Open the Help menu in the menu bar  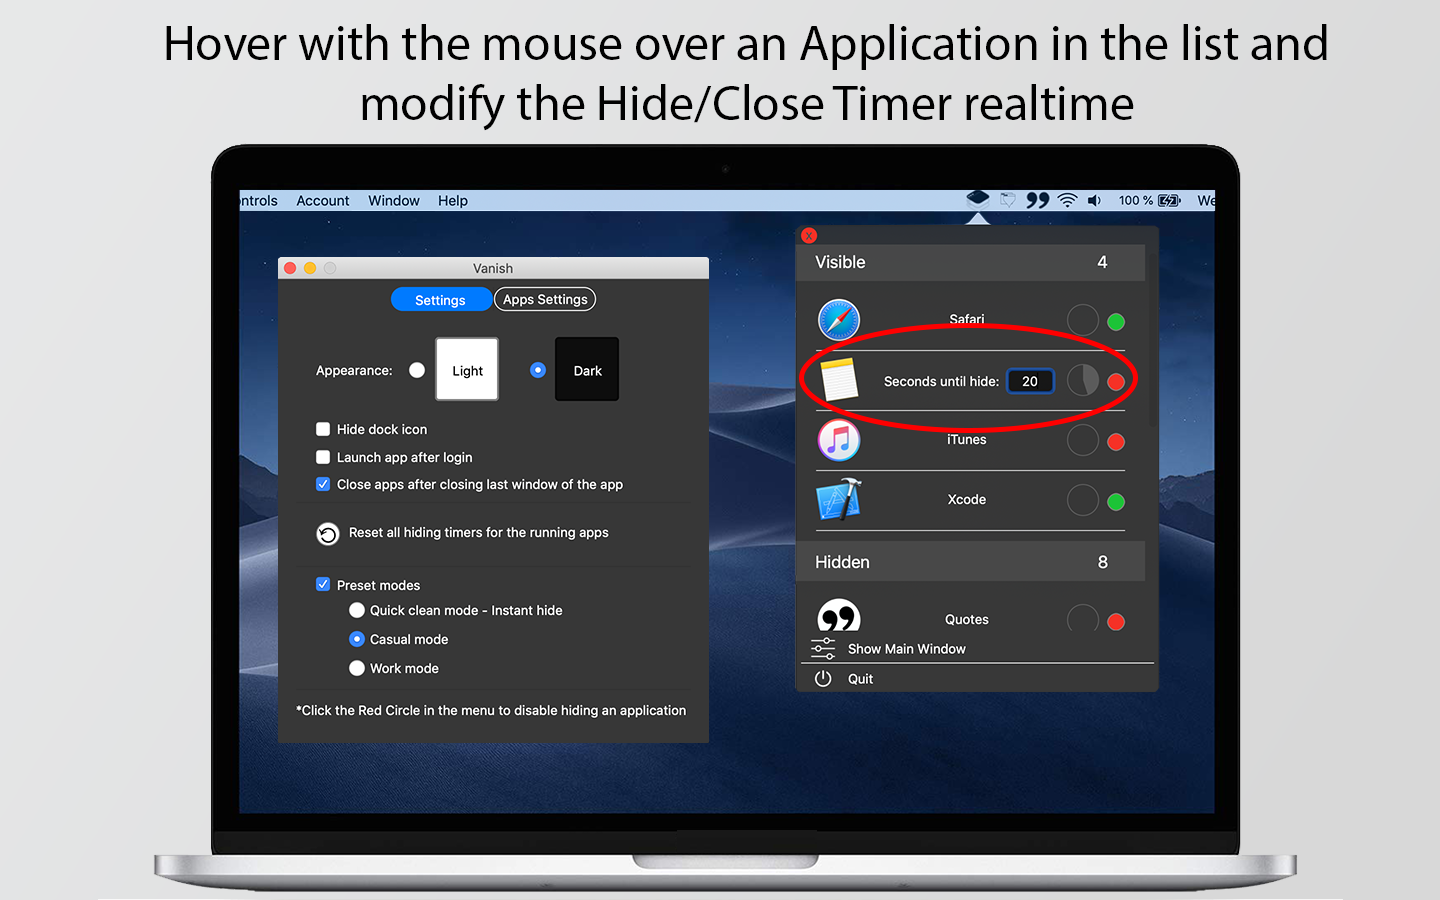[453, 200]
